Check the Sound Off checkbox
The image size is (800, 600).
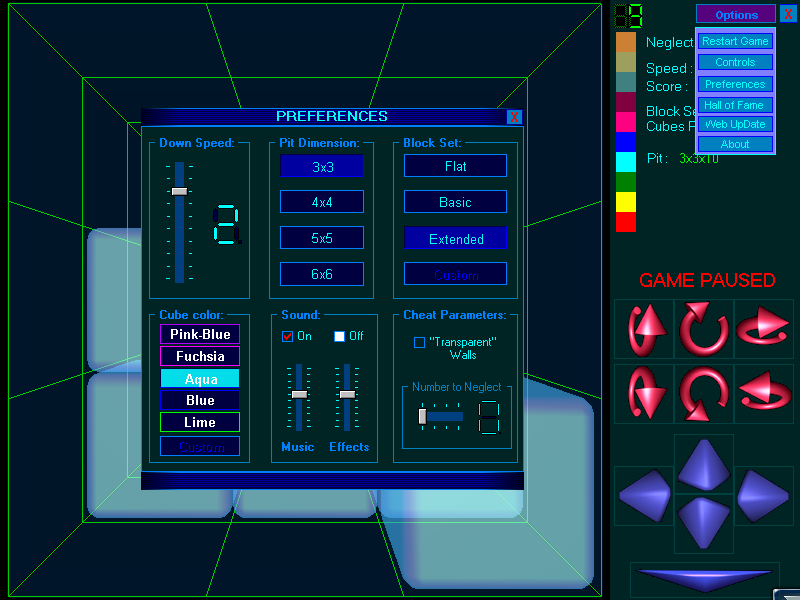point(339,336)
